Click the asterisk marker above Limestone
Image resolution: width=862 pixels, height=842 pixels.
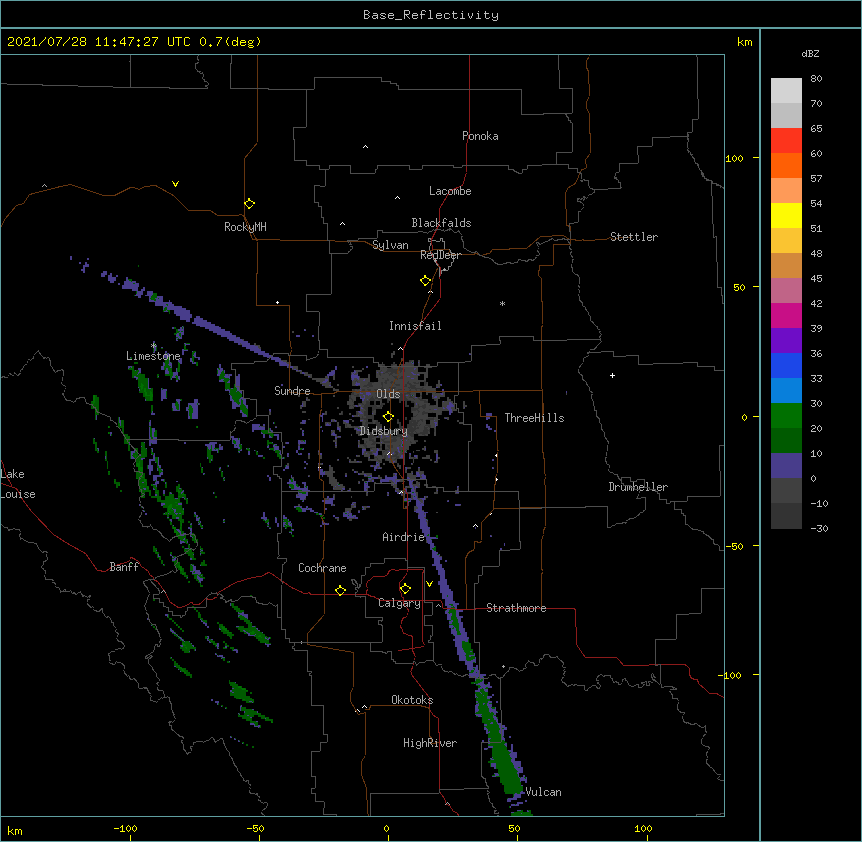click(x=153, y=346)
